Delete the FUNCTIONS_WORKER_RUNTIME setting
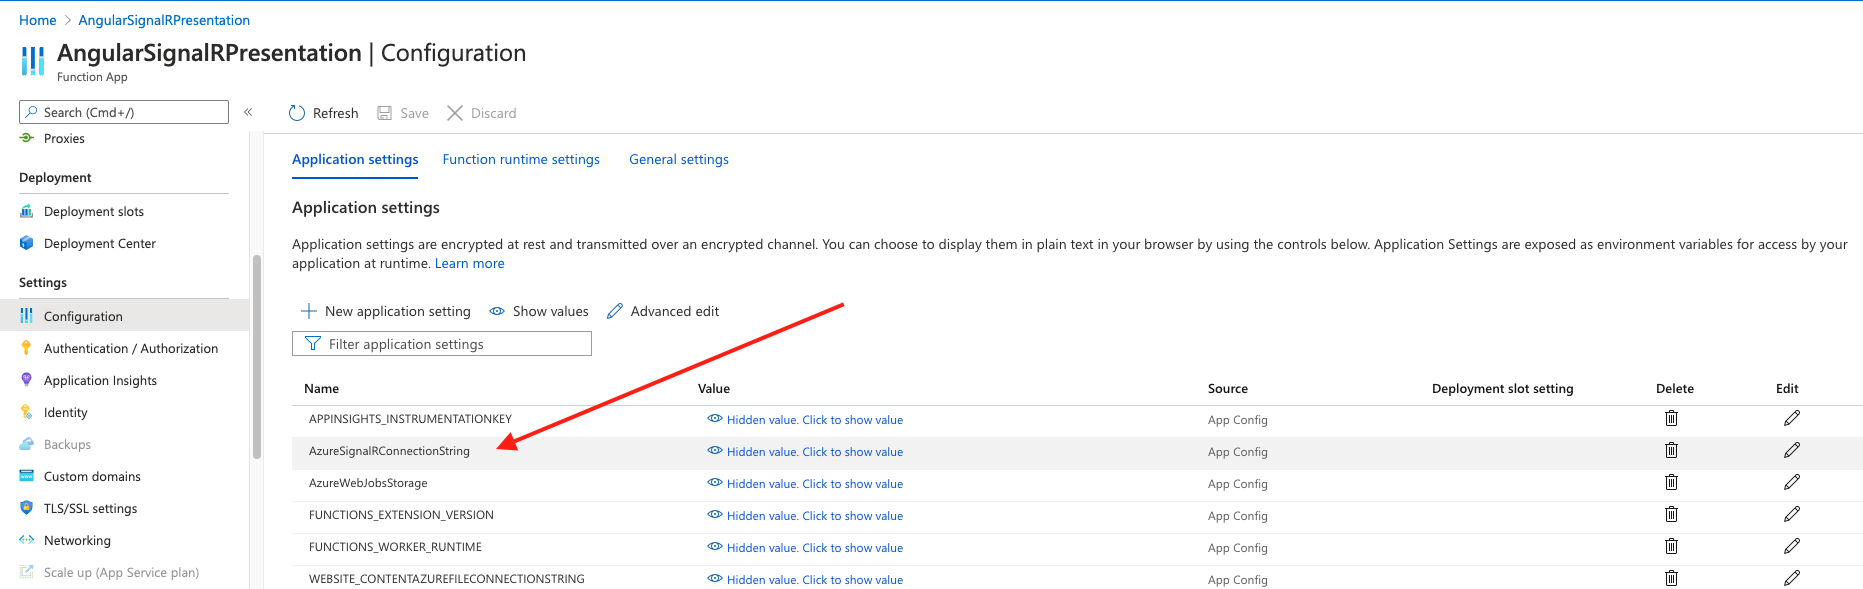Viewport: 1863px width, 589px height. click(x=1671, y=547)
